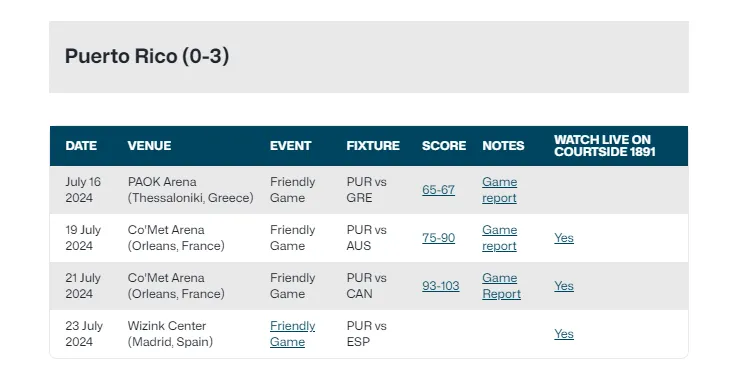Select the Wizink Center venue cell

[170, 334]
